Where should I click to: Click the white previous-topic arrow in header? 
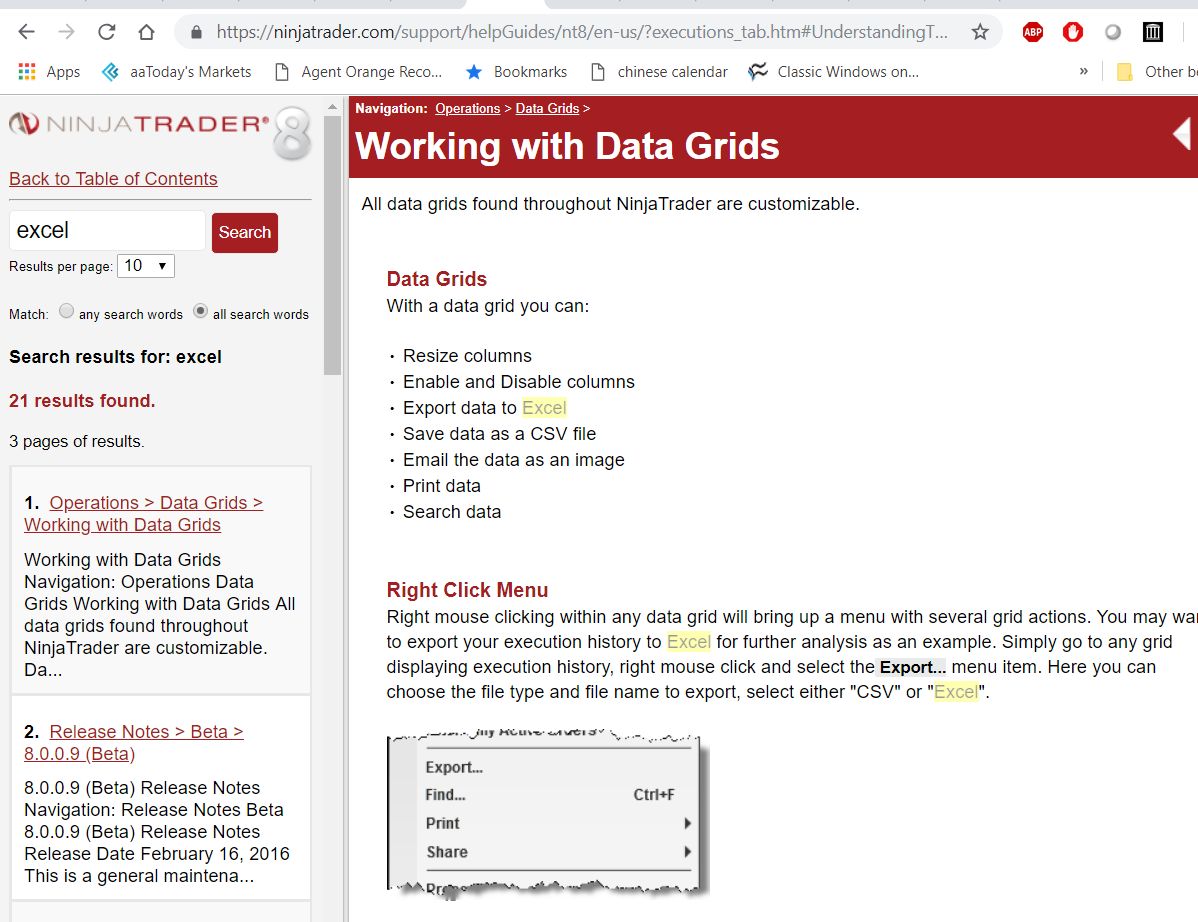pos(1183,134)
